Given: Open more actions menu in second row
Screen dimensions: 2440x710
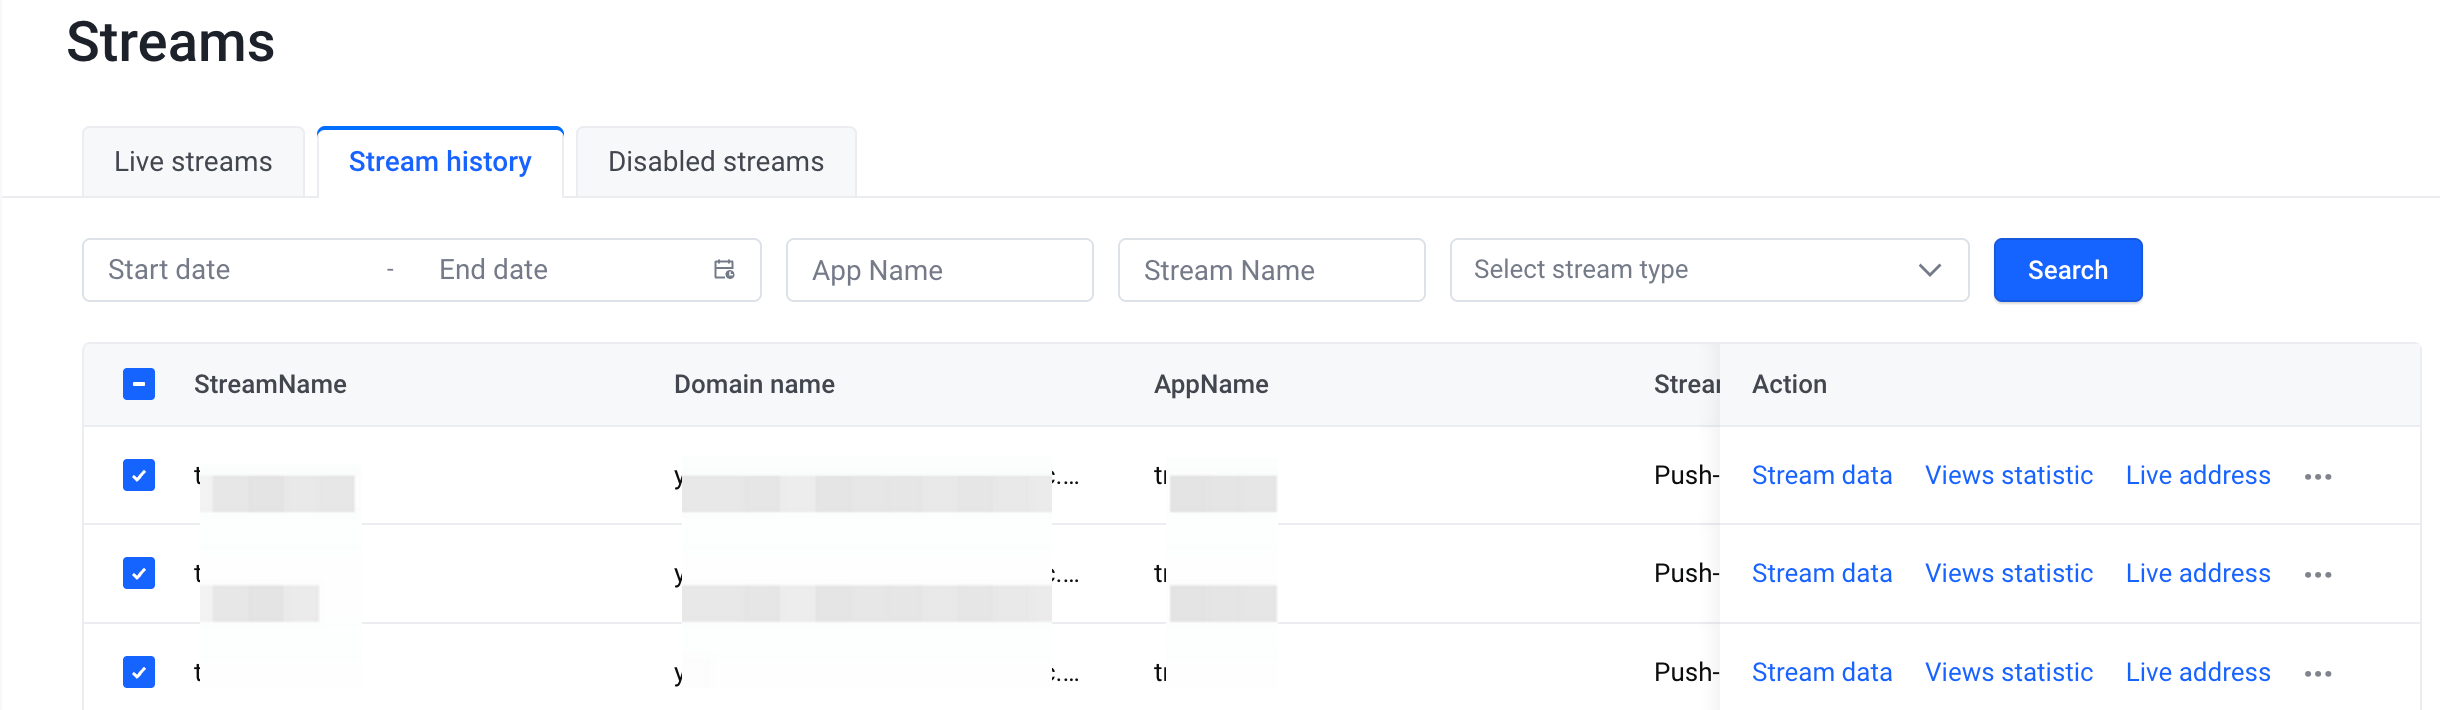Looking at the screenshot, I should coord(2317,575).
